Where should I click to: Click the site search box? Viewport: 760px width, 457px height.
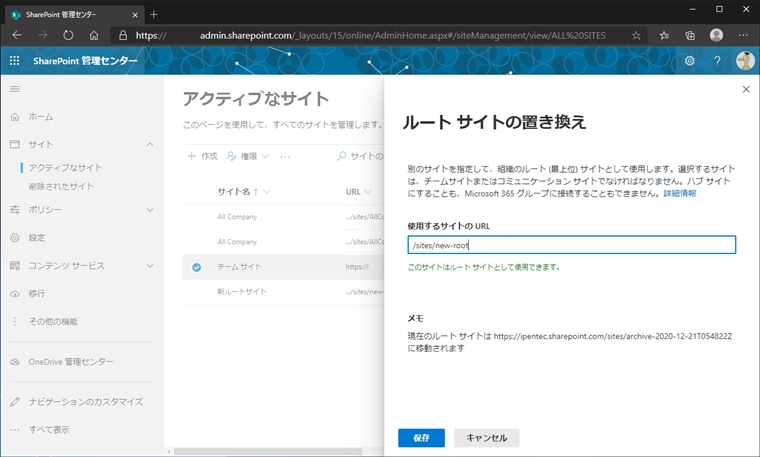360,156
